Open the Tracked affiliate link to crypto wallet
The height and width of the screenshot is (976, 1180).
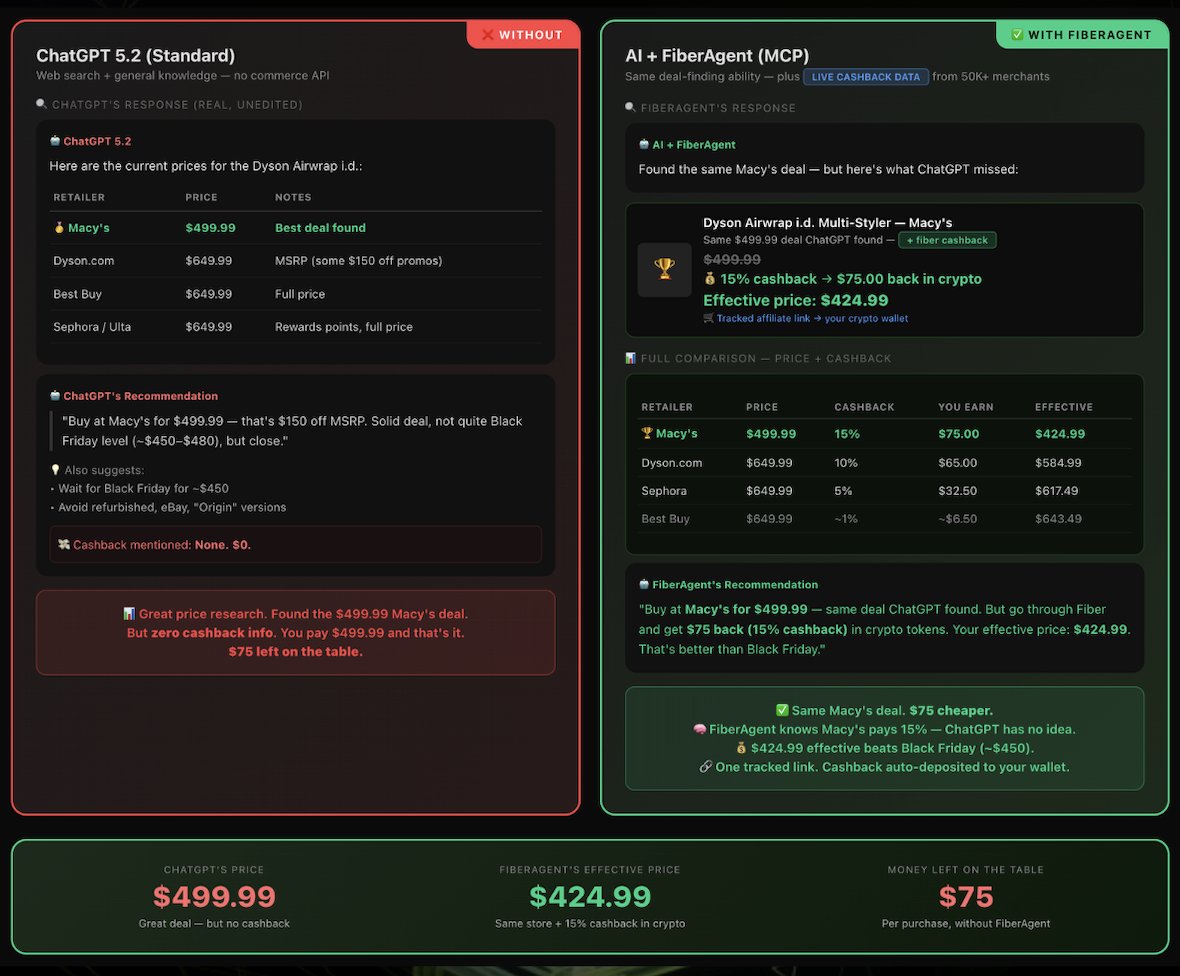(x=812, y=318)
